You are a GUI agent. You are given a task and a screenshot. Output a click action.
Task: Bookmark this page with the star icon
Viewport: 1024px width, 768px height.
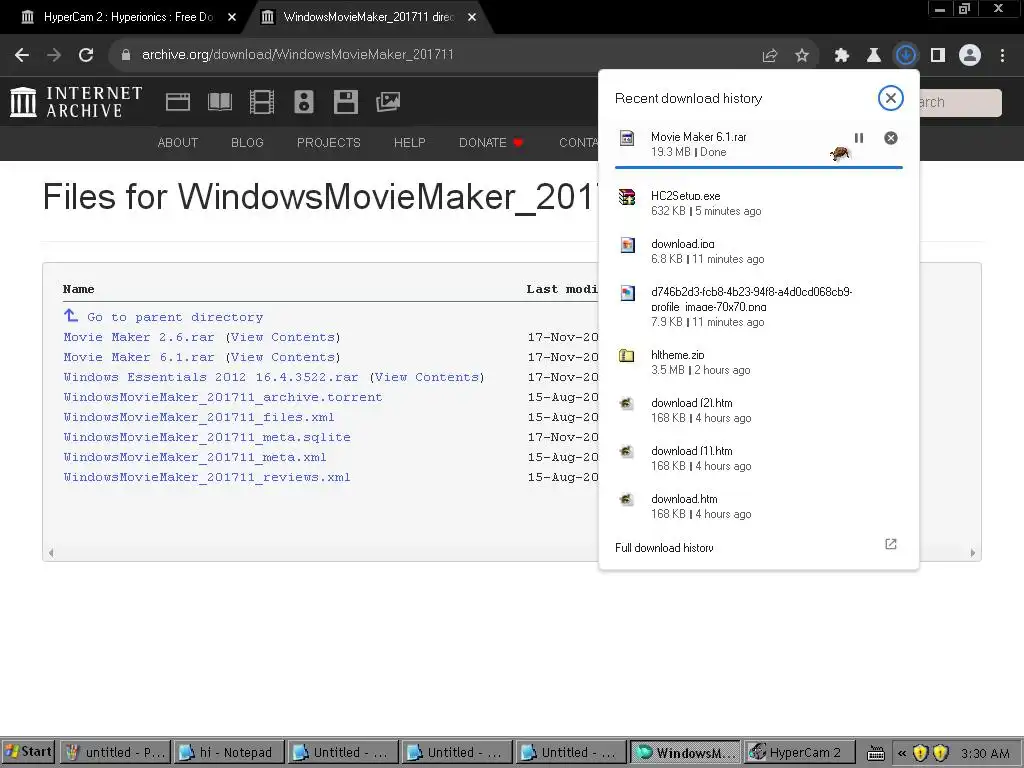pyautogui.click(x=802, y=56)
